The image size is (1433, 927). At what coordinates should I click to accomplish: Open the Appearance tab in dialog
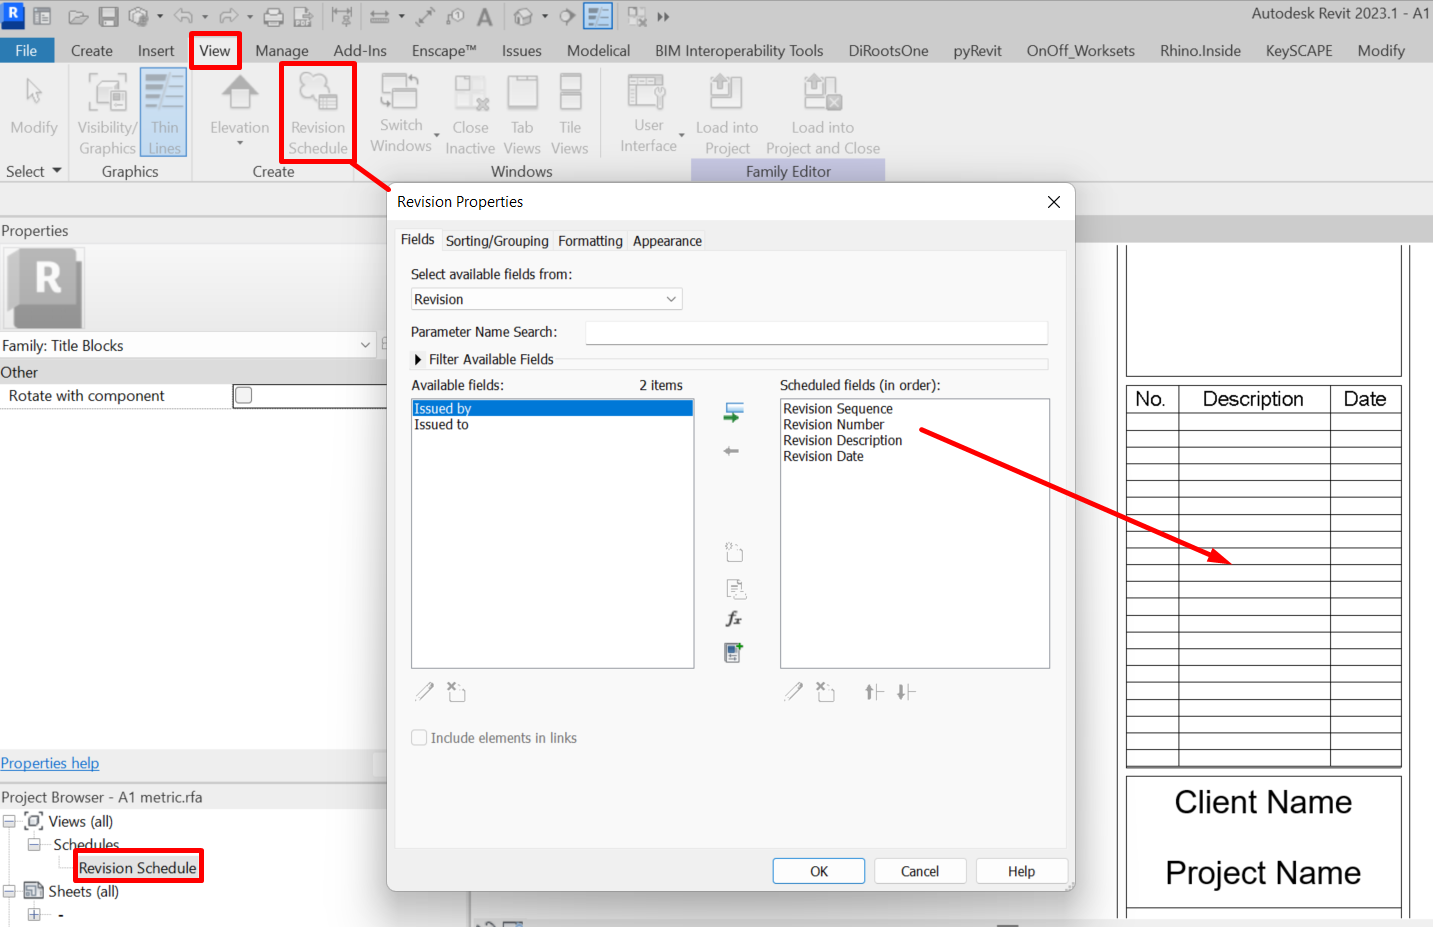click(667, 241)
